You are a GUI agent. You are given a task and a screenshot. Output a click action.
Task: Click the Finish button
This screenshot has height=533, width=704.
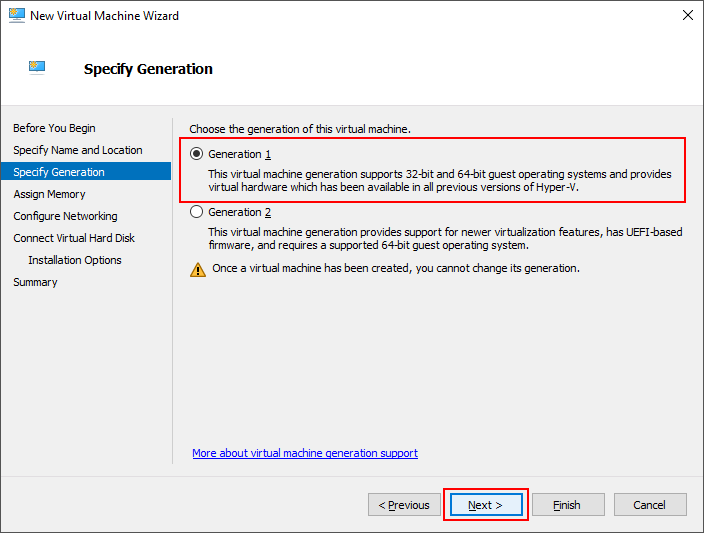point(568,505)
